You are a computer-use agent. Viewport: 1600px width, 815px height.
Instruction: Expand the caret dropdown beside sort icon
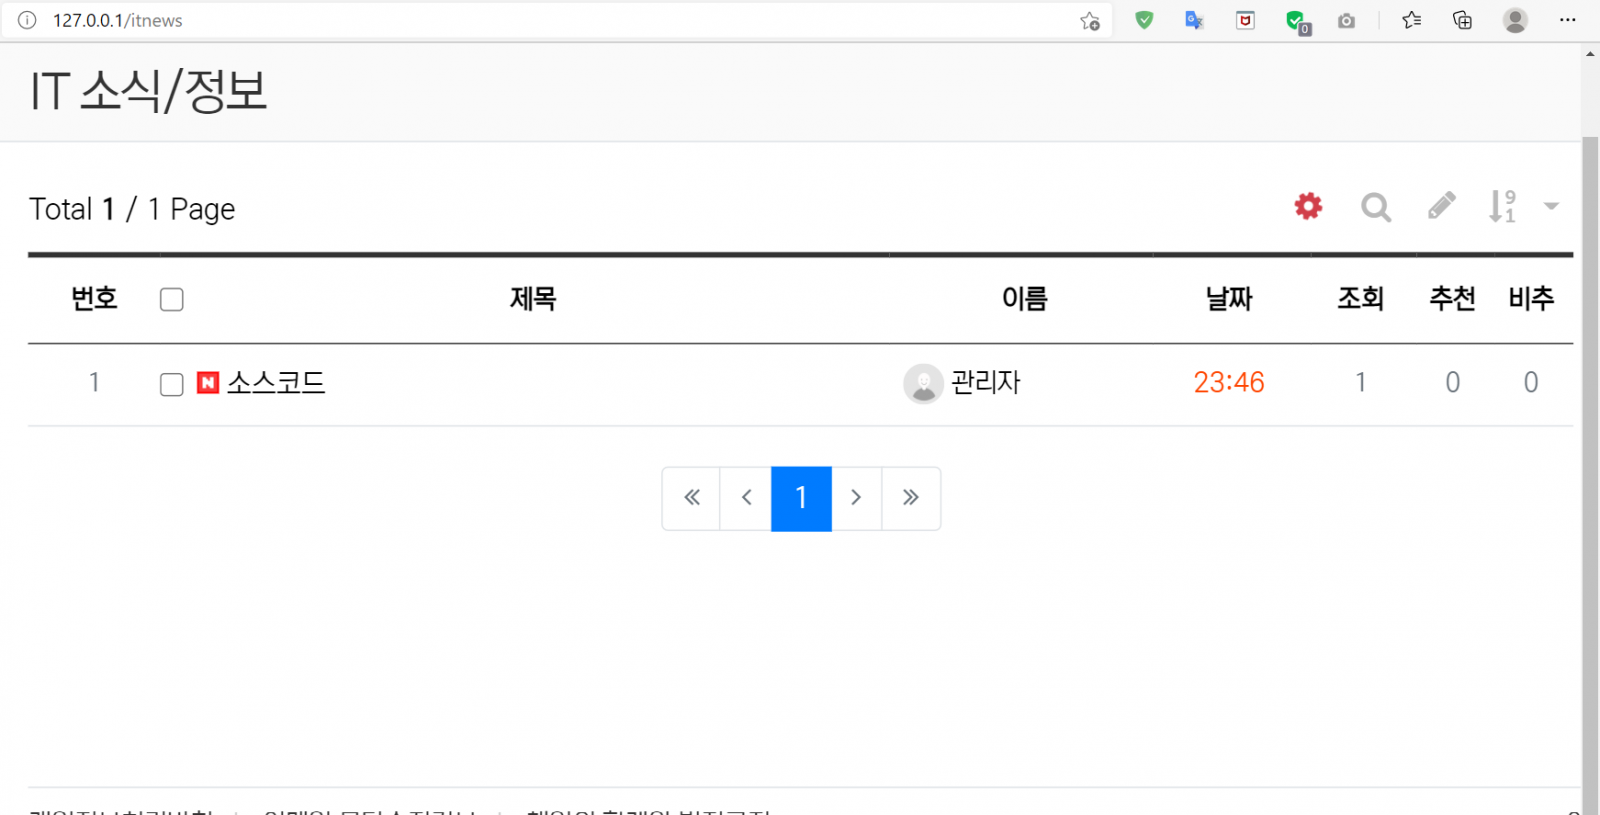click(1551, 206)
